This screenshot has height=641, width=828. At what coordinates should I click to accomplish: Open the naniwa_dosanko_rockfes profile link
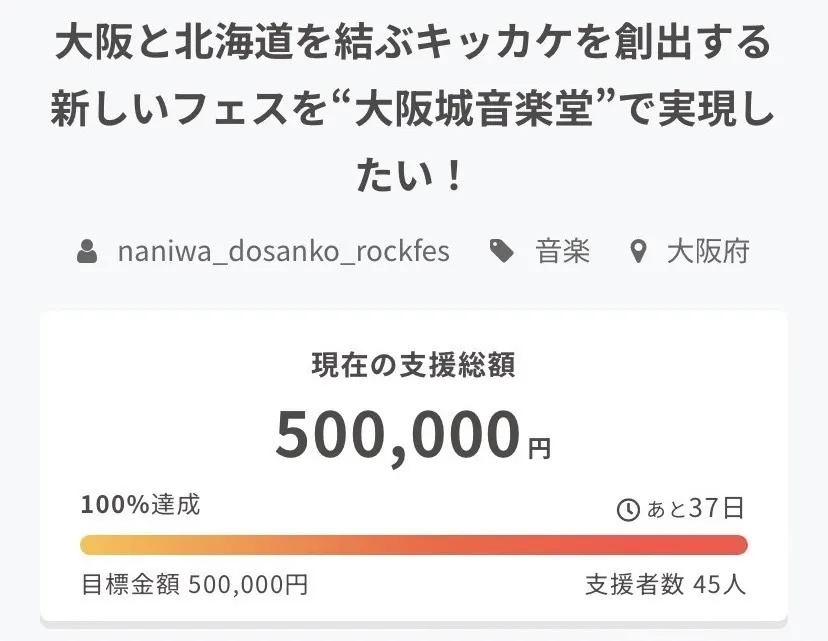[283, 252]
